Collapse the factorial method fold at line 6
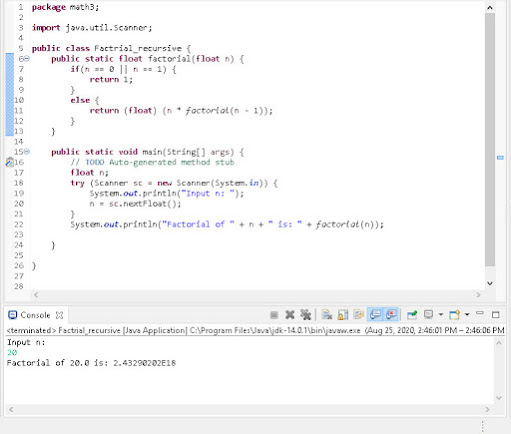511x434 pixels. [x=27, y=59]
